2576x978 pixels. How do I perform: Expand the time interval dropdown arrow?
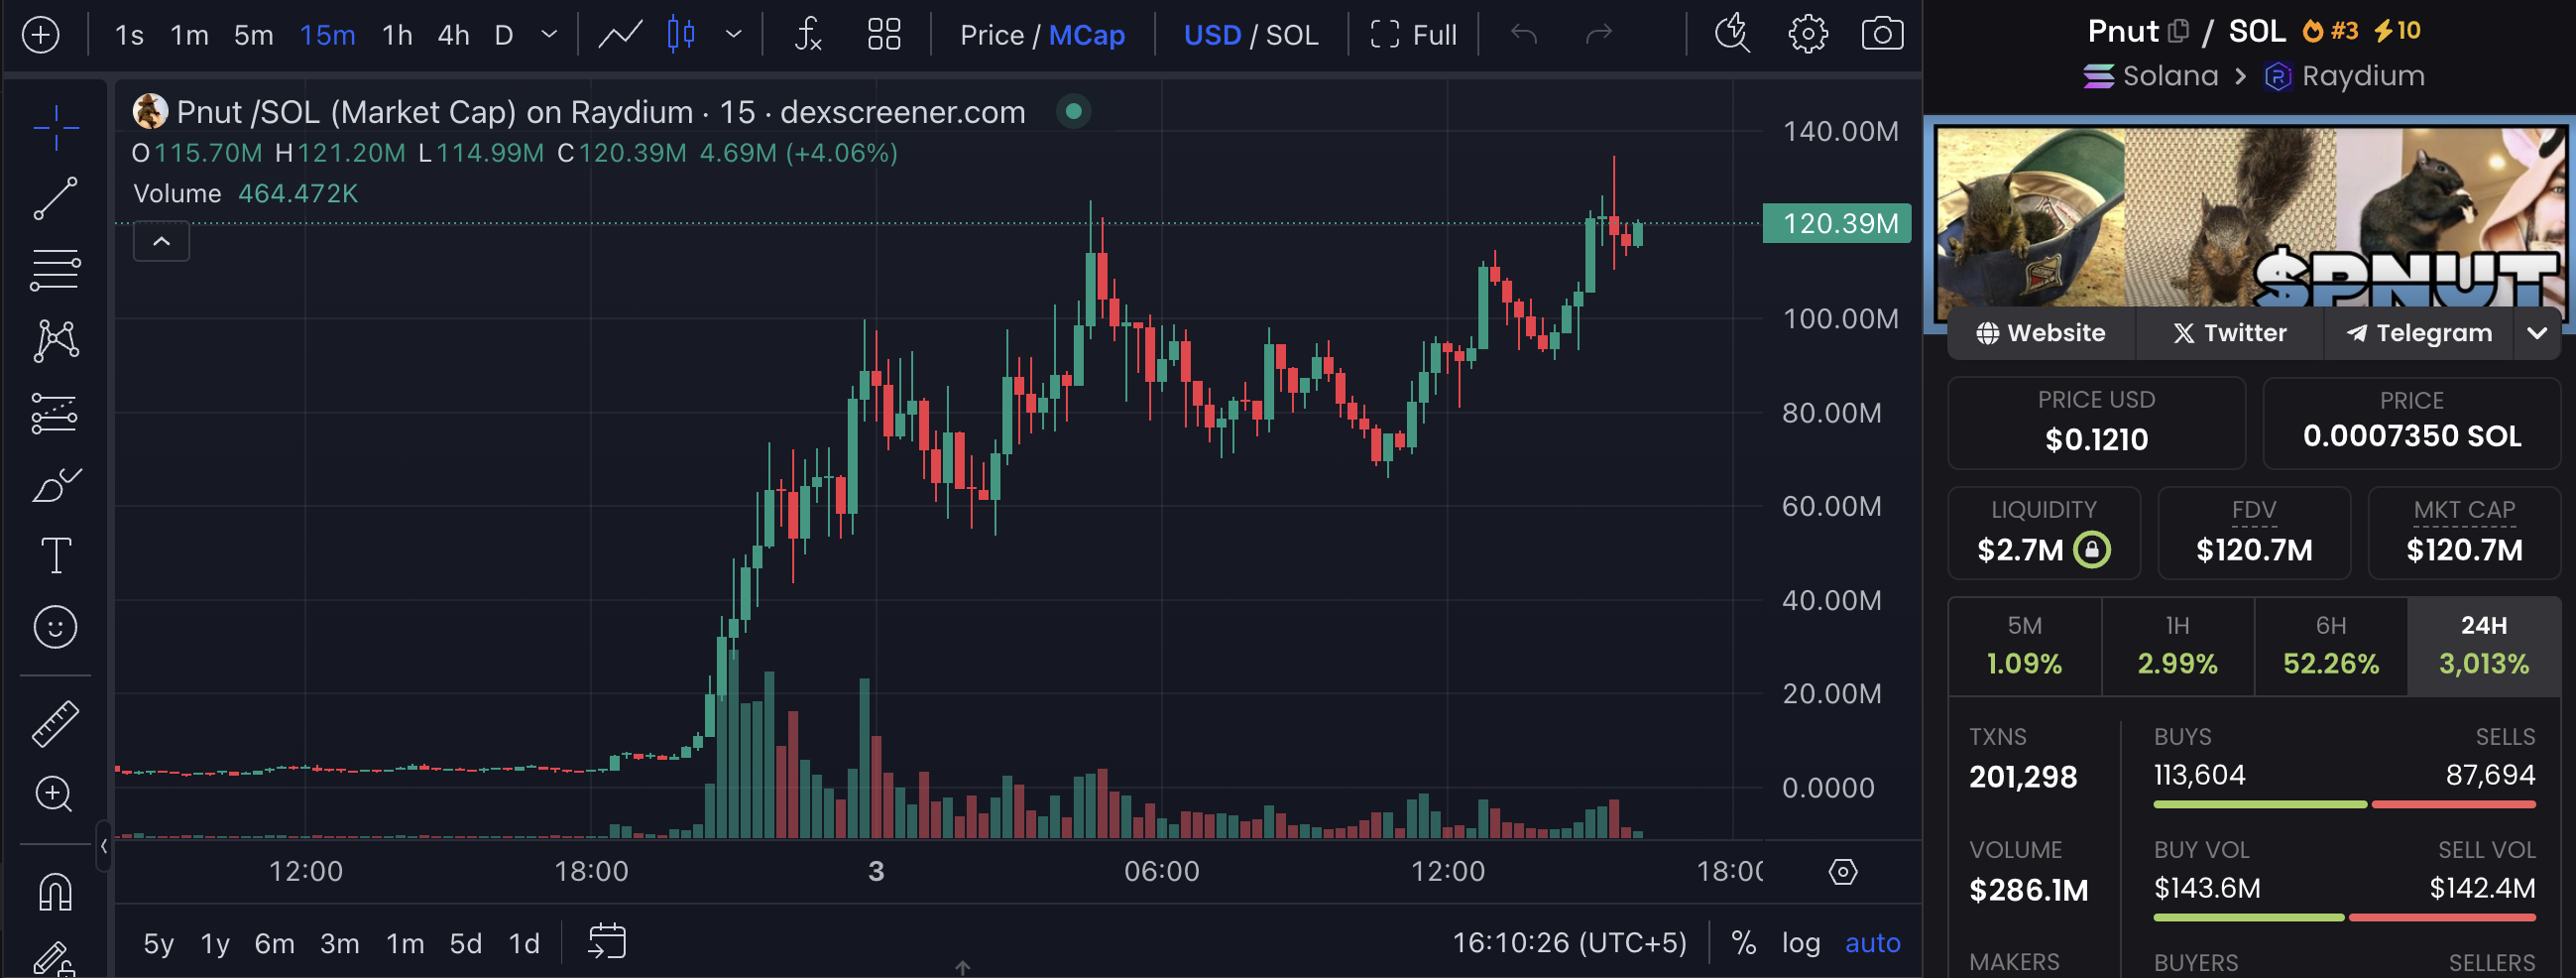549,35
